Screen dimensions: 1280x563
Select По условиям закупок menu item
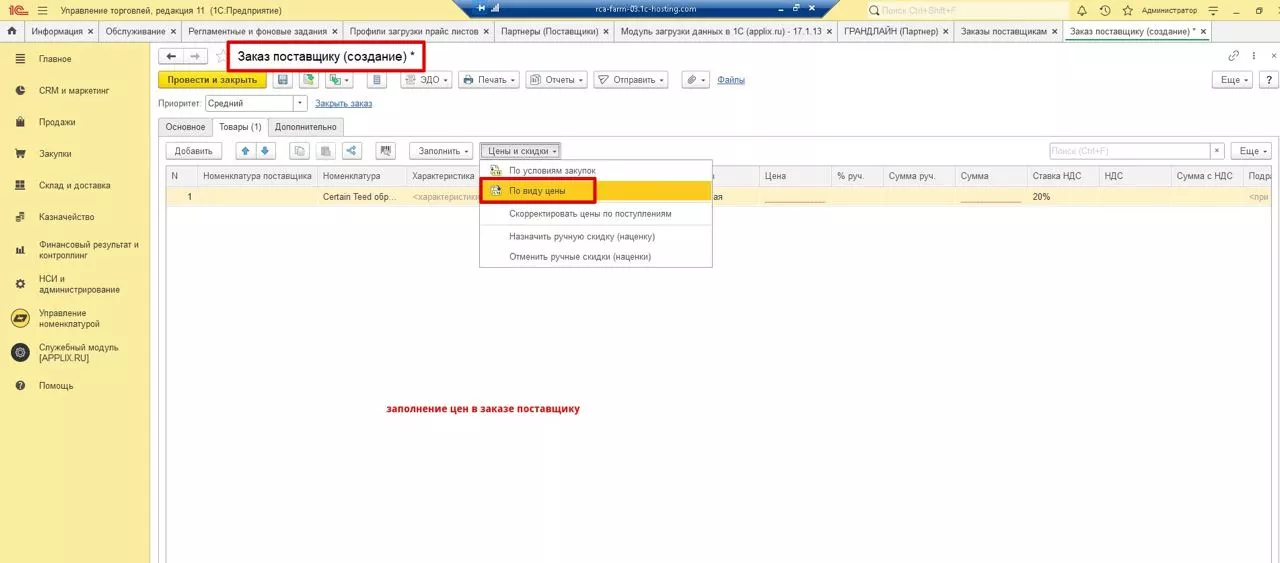pyautogui.click(x=596, y=171)
